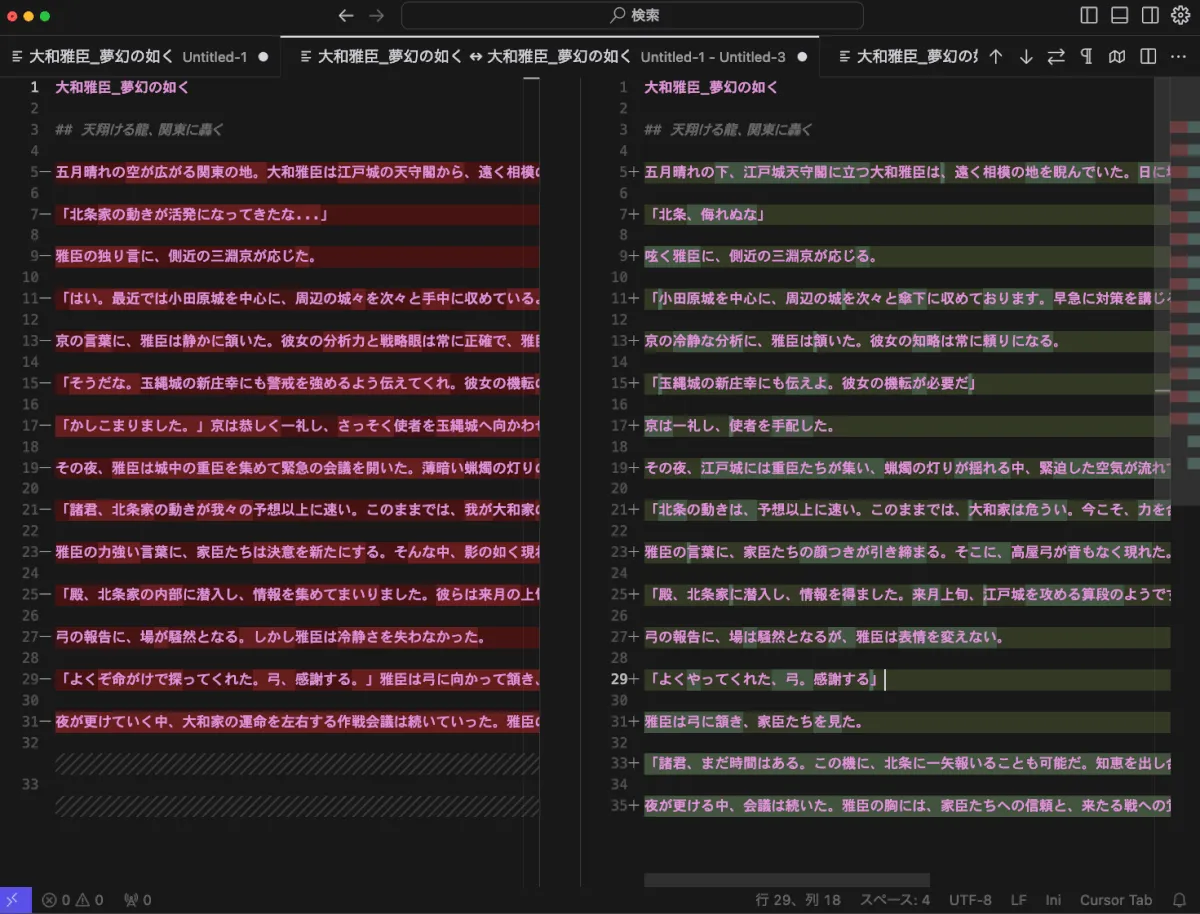Toggle the bottom panel layout icon
The image size is (1200, 914).
1120,16
